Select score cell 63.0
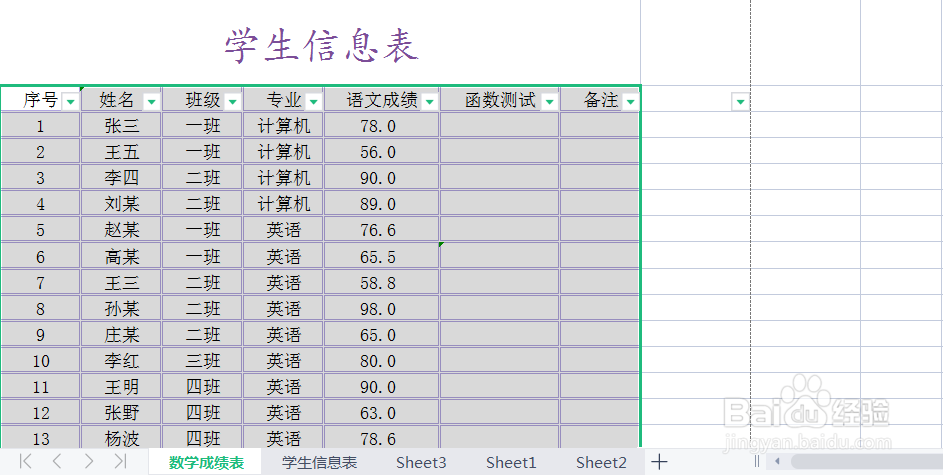Viewport: 943px width, 475px height. (x=381, y=412)
